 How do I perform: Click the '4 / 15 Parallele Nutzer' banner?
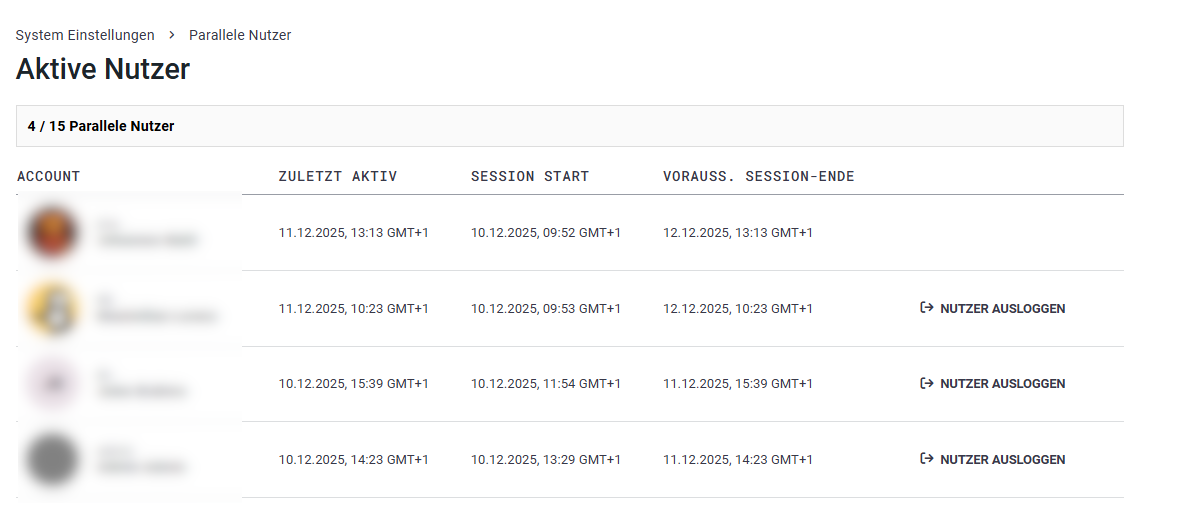pos(101,126)
